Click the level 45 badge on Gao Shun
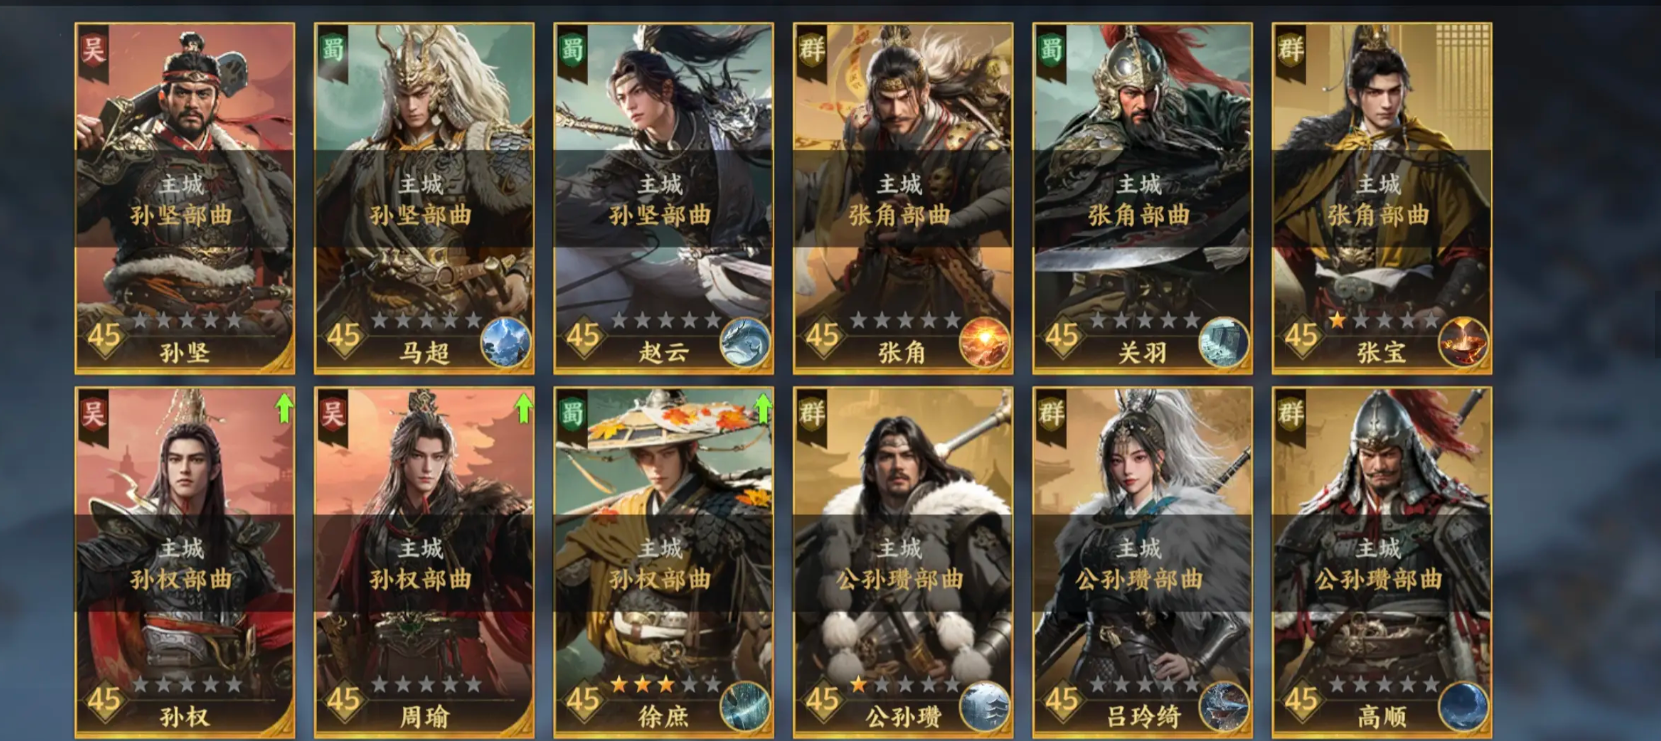Screen dimensions: 1661x741 click(1300, 701)
